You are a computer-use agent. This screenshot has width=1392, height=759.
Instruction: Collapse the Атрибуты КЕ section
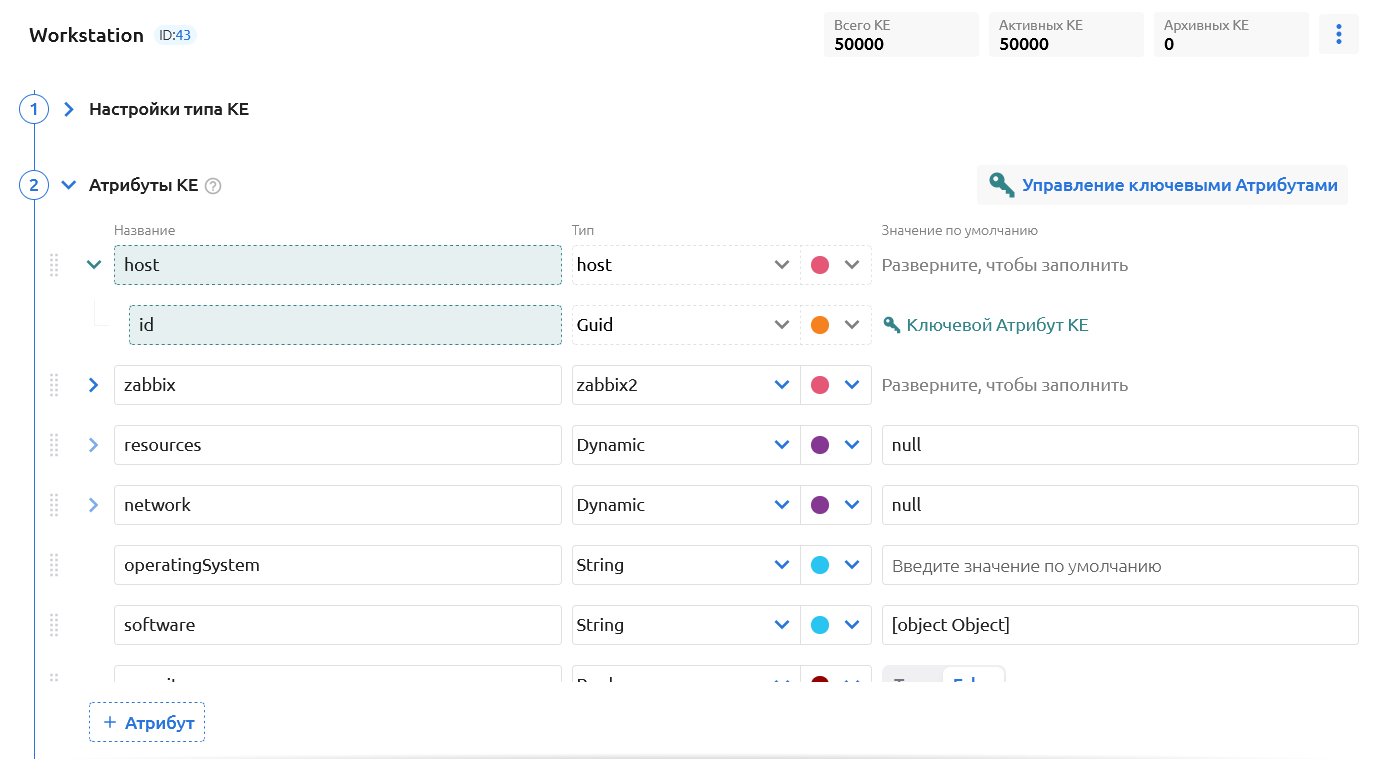(x=69, y=185)
